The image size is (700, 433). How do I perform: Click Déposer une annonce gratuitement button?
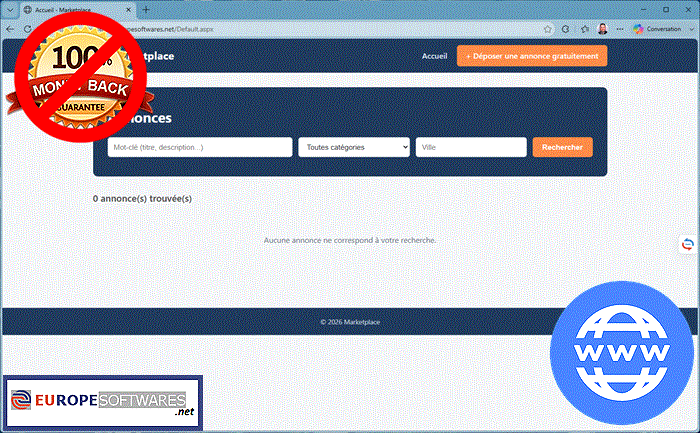[x=532, y=56]
